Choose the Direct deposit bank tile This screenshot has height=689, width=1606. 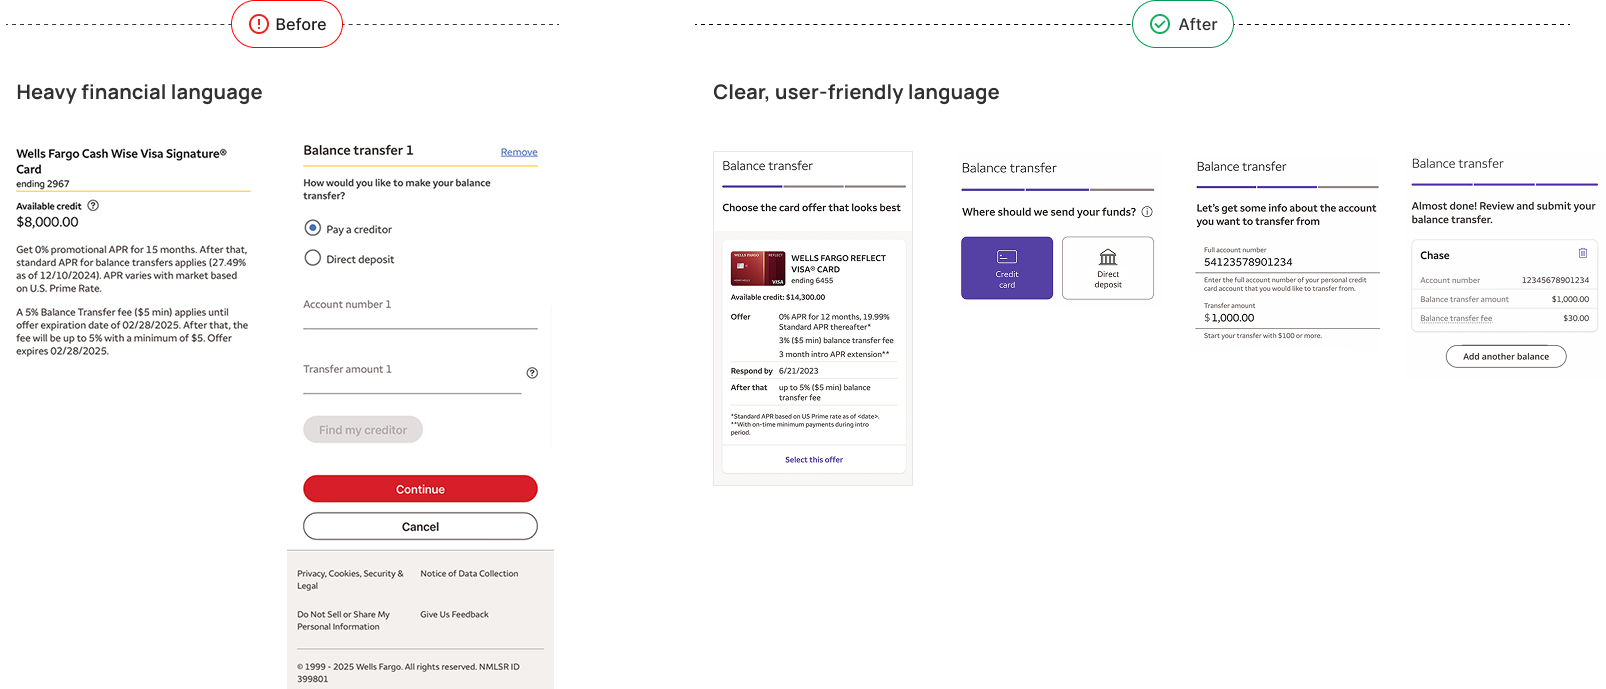click(x=1107, y=268)
